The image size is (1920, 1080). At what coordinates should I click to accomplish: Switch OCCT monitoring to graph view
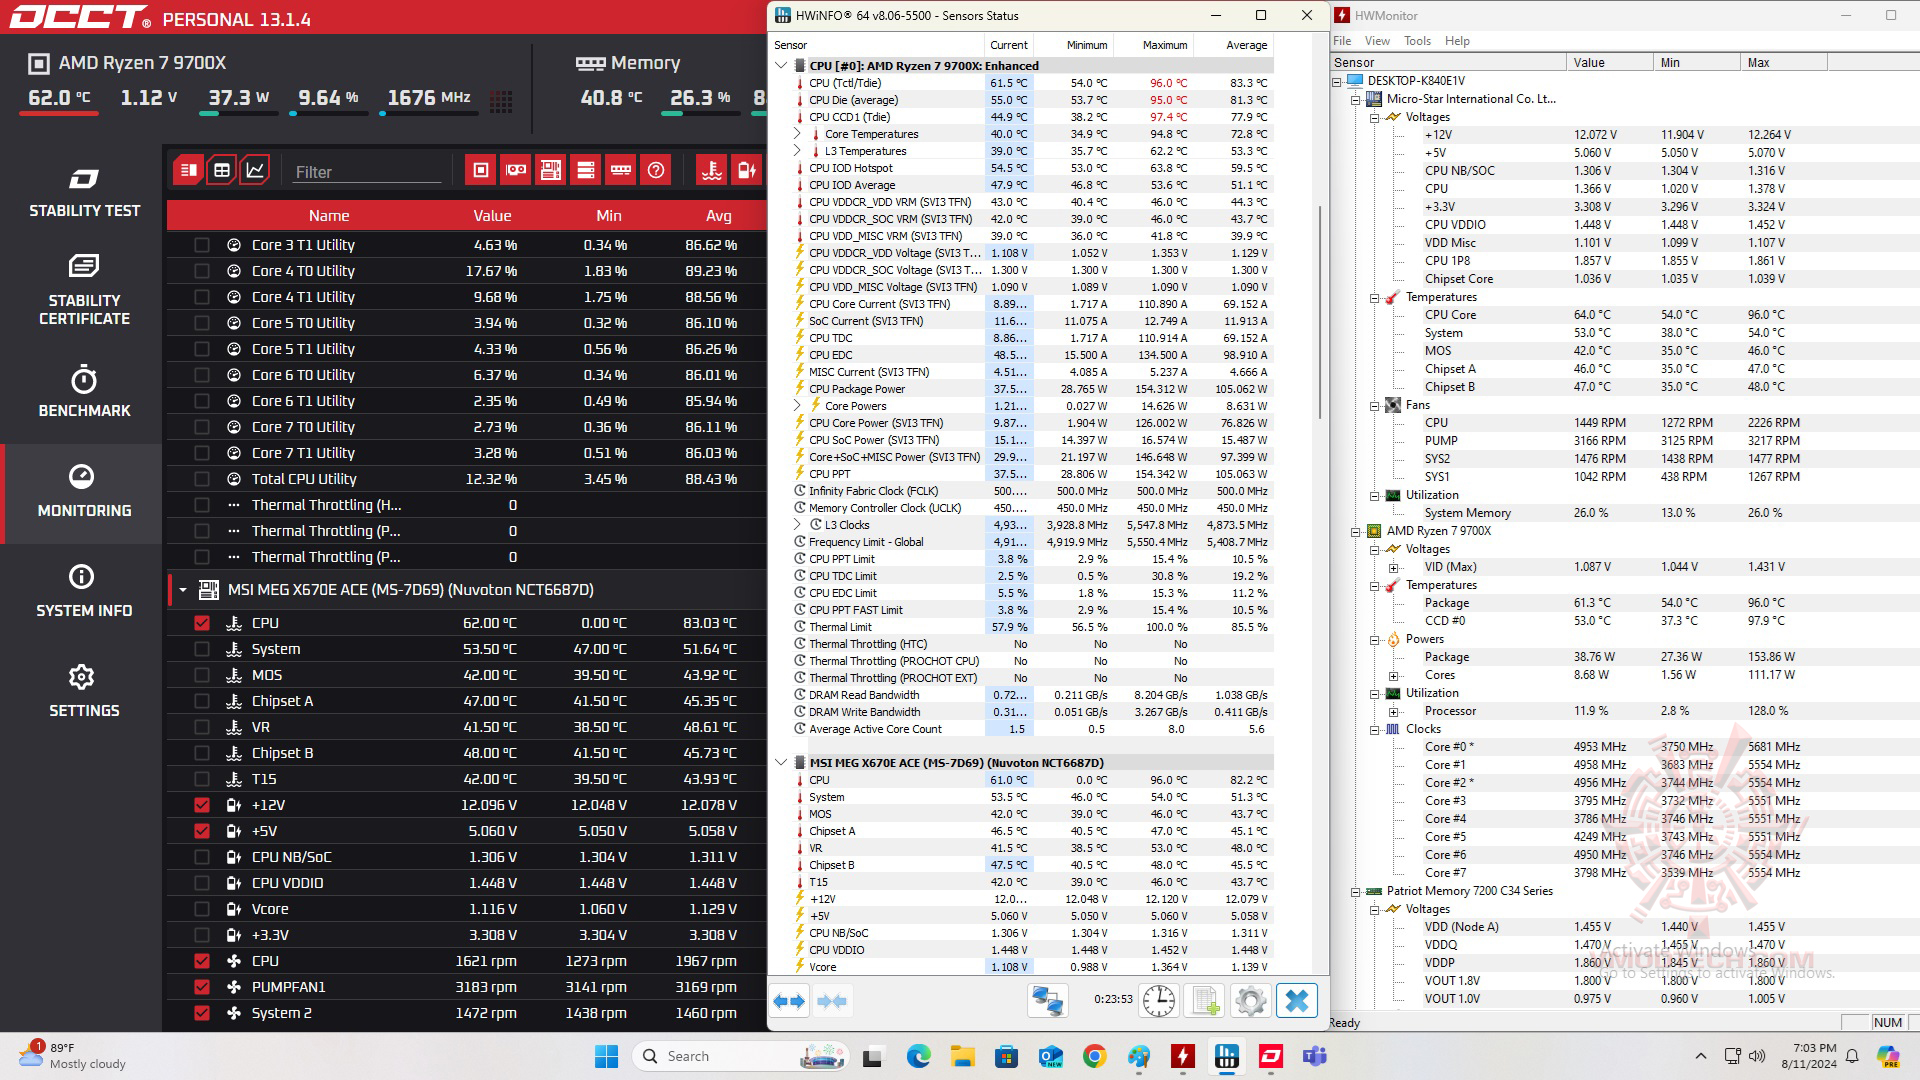coord(255,170)
